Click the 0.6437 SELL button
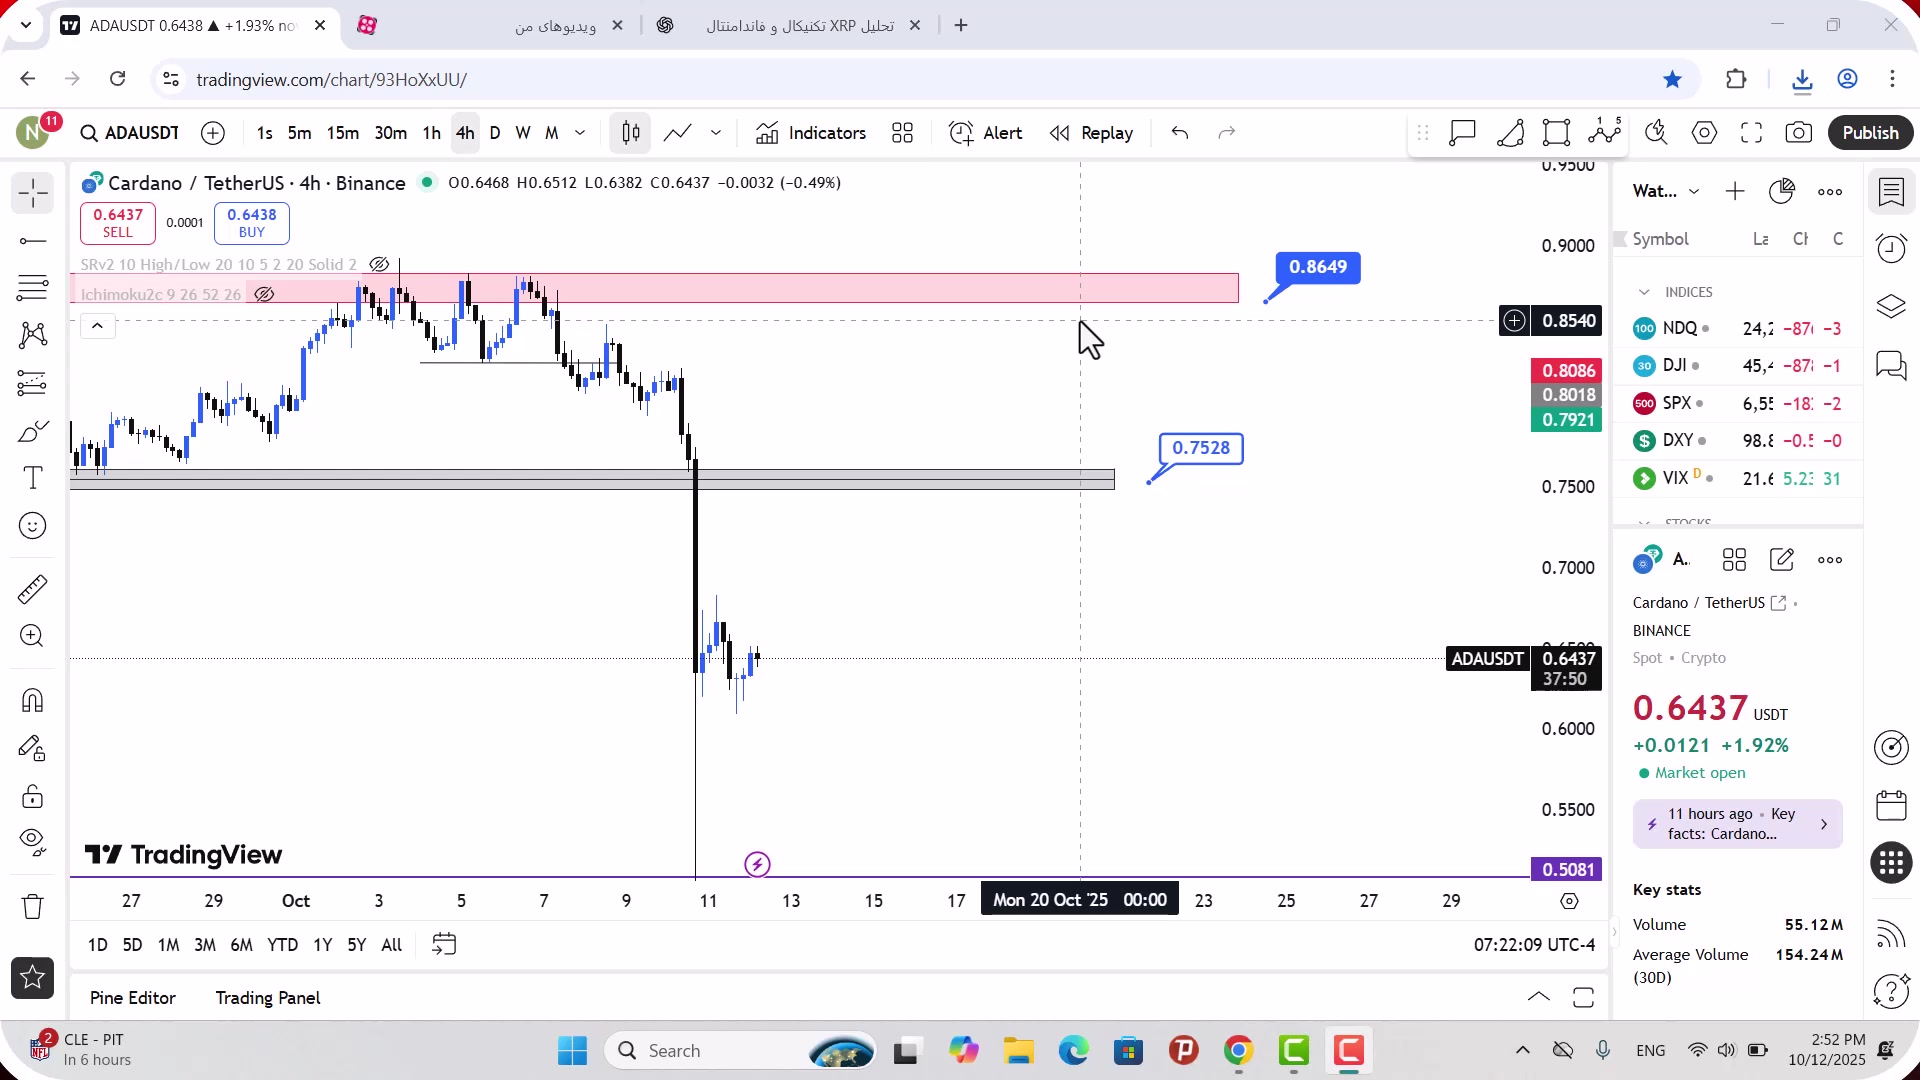Screen dimensions: 1920x1080 pyautogui.click(x=118, y=223)
